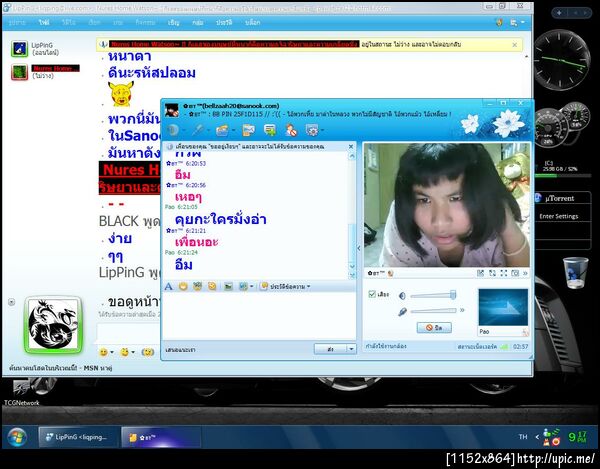Viewport: 600px width, 469px height.
Task: Click the Nures Home contact avatar
Action: click(20, 72)
